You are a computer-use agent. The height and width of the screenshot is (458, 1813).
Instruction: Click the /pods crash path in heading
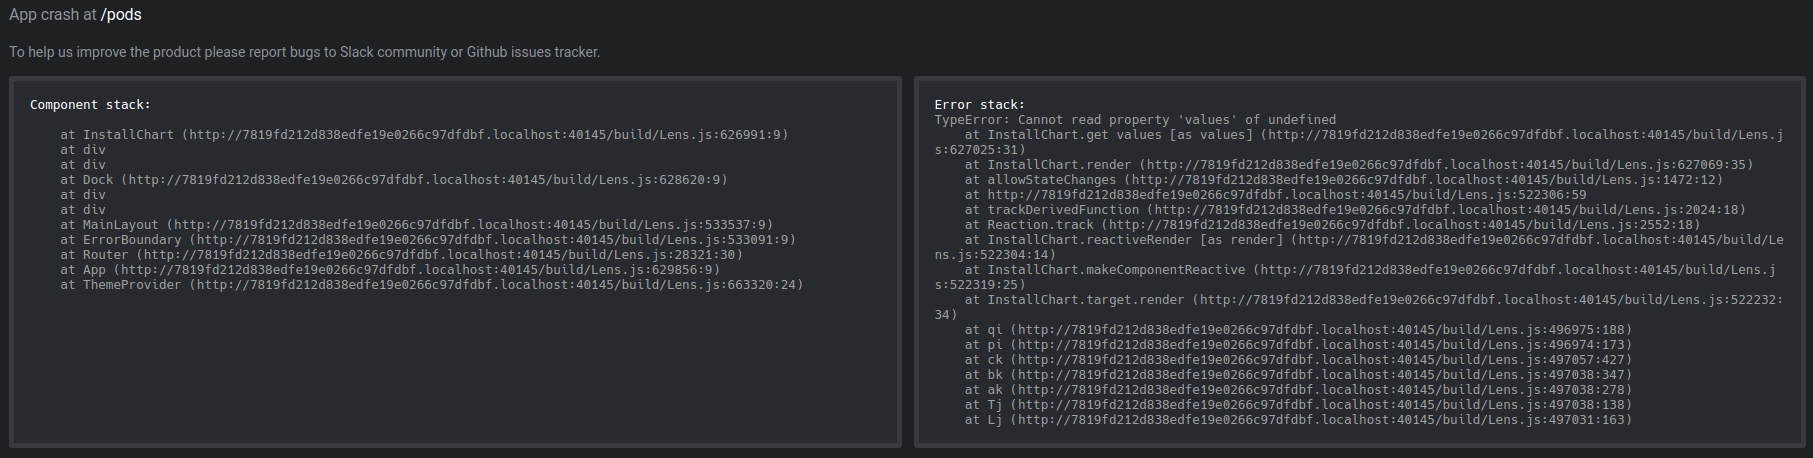coord(121,15)
